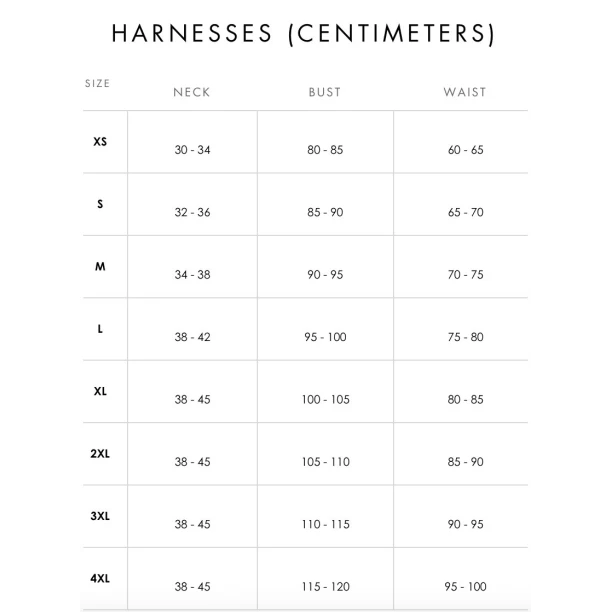Click the S size row label
The image size is (612, 612).
pos(100,204)
